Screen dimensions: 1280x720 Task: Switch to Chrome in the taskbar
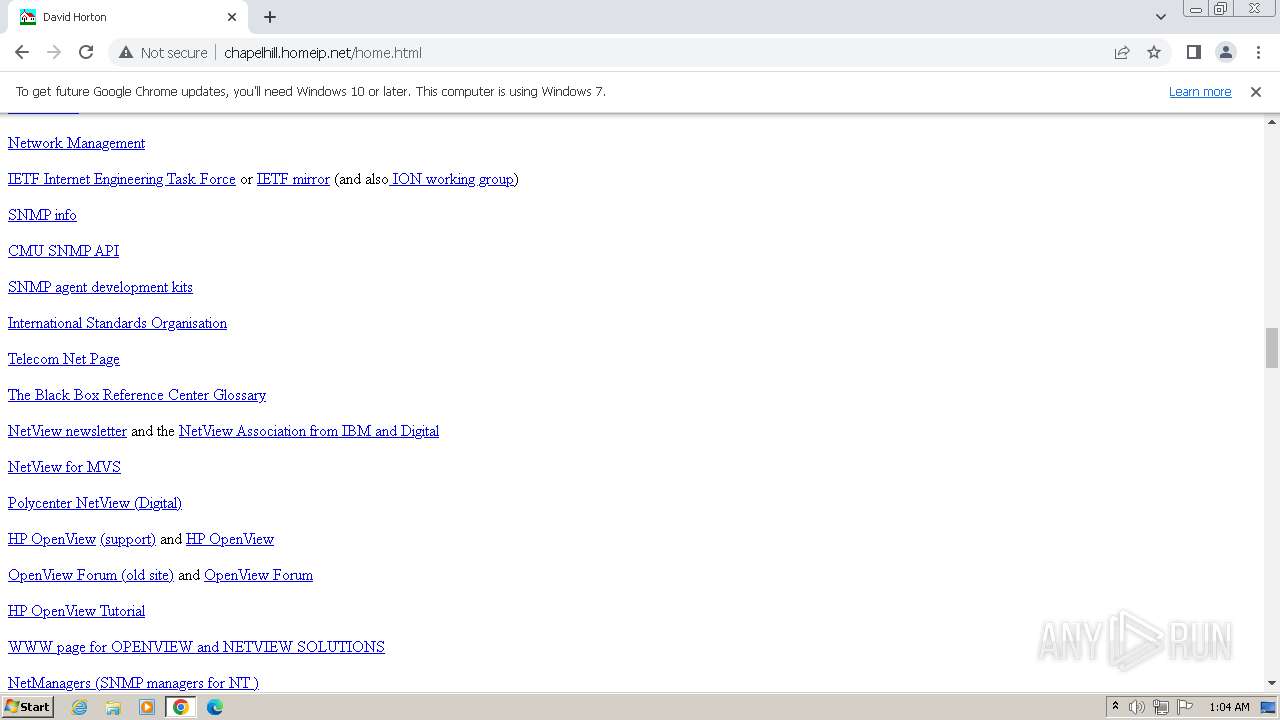click(181, 707)
